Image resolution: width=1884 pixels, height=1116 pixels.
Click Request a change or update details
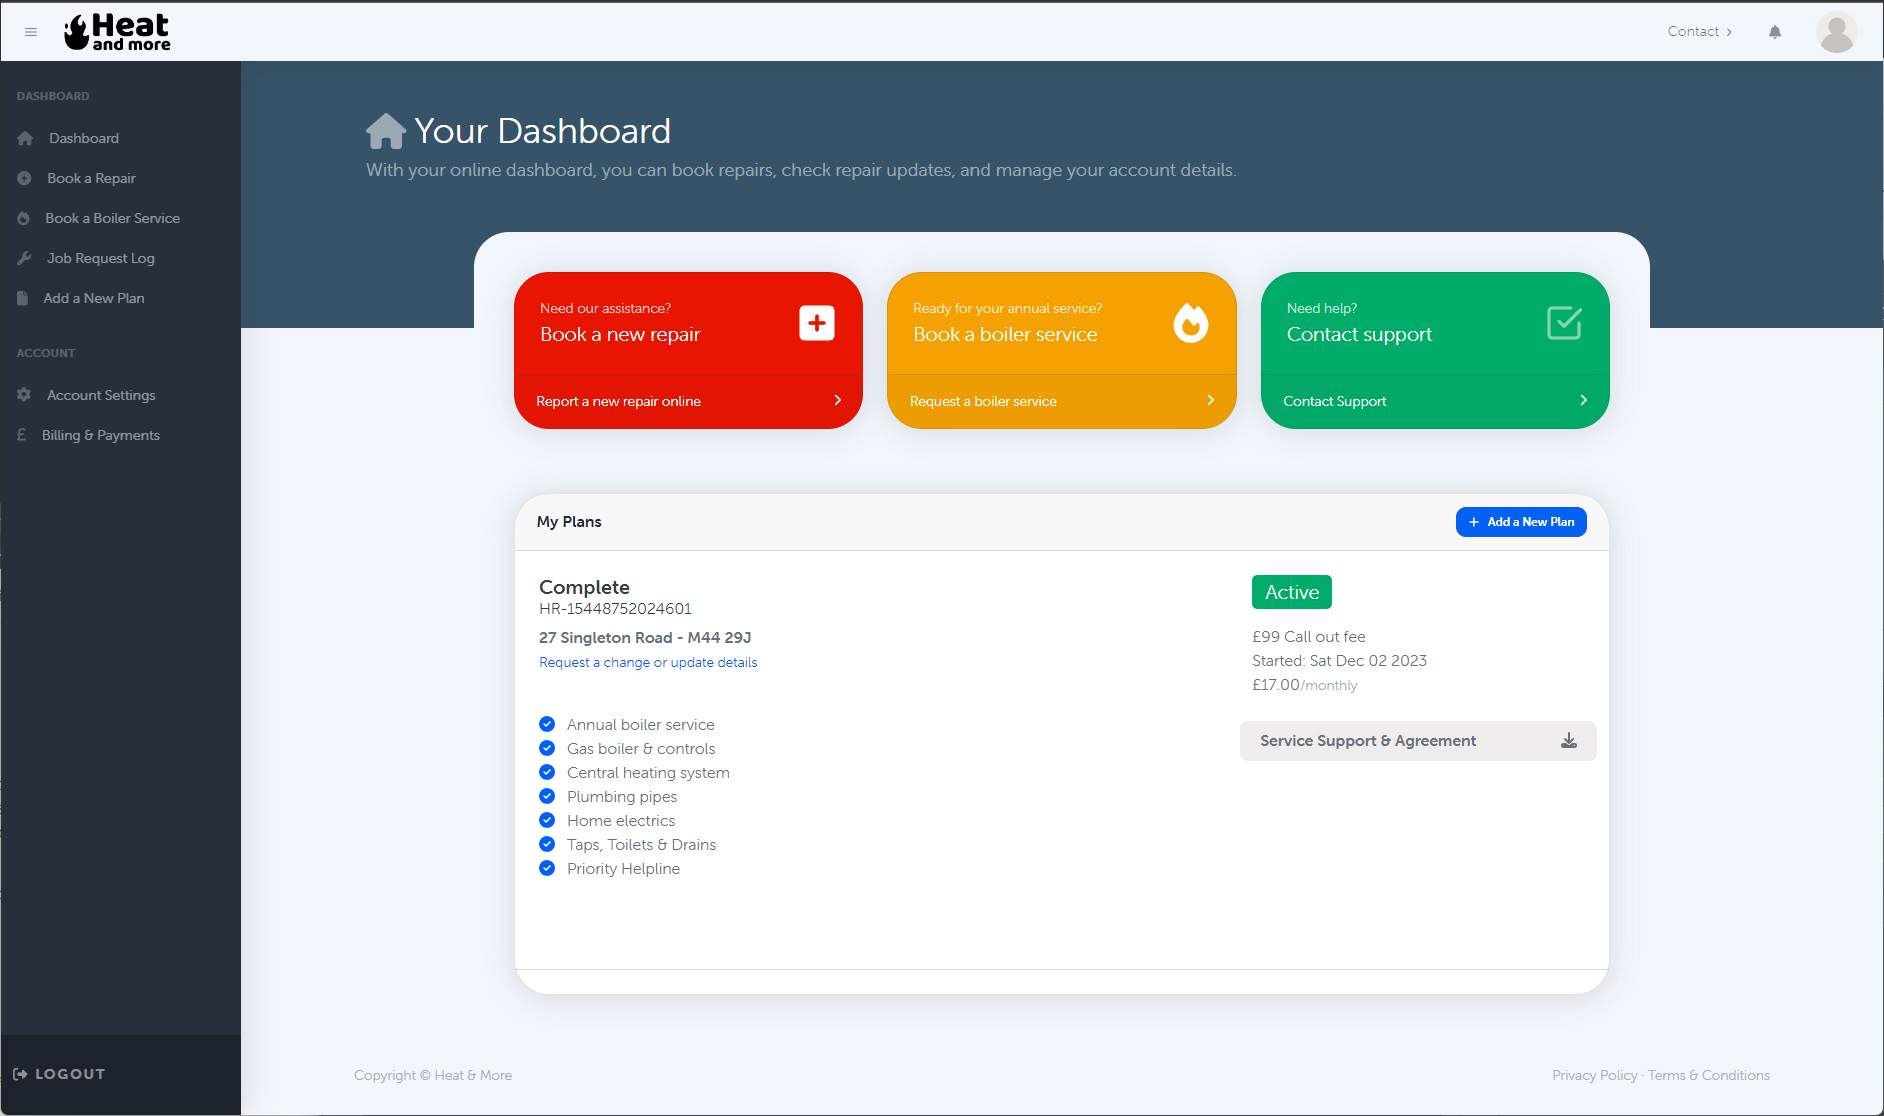648,663
